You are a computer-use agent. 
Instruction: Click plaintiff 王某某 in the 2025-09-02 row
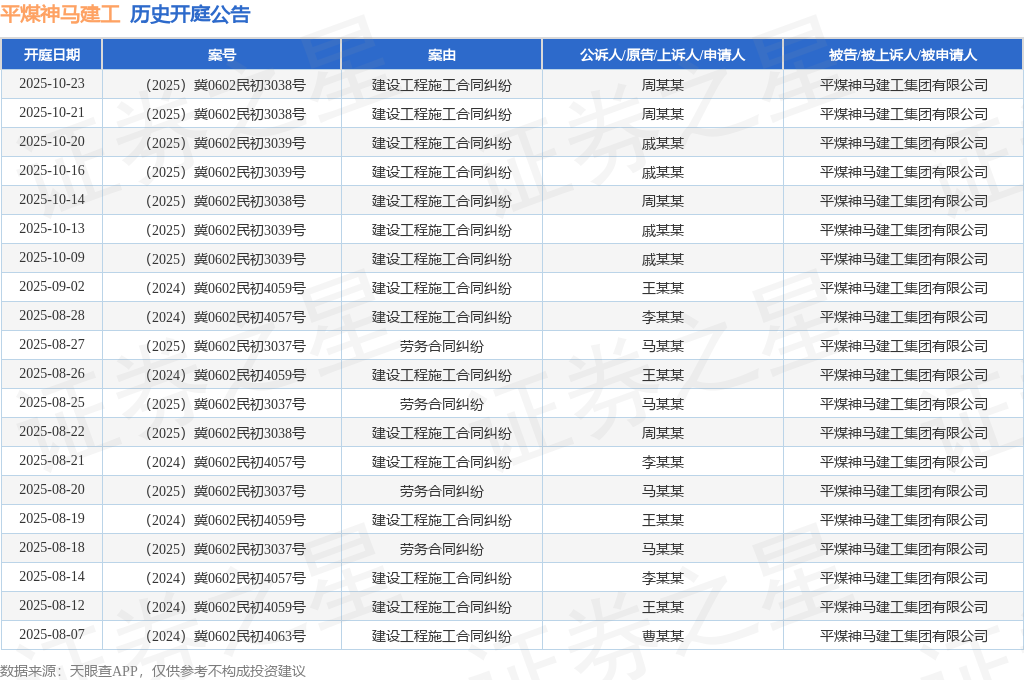[662, 288]
